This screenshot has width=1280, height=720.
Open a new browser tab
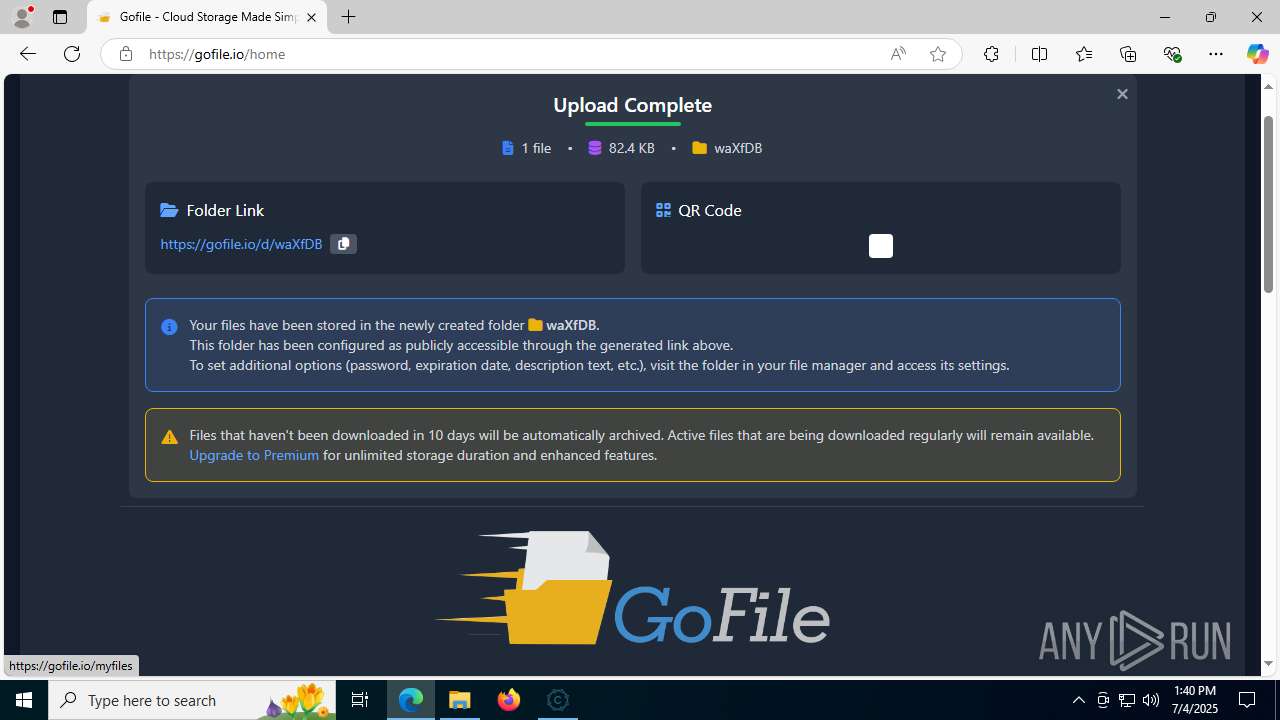[x=348, y=17]
